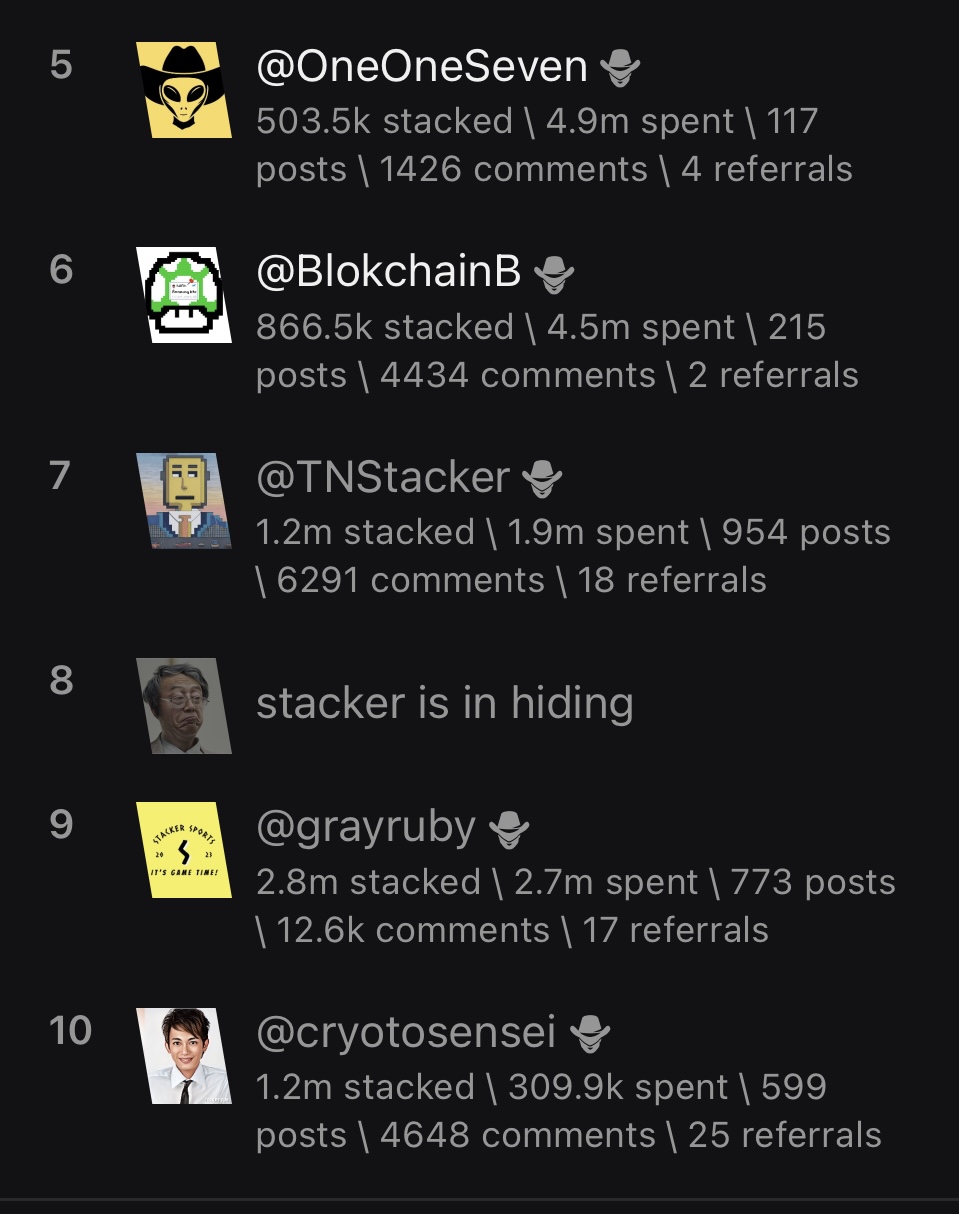Click rank number 5 in the leaderboard
This screenshot has height=1214, width=959.
(61, 65)
